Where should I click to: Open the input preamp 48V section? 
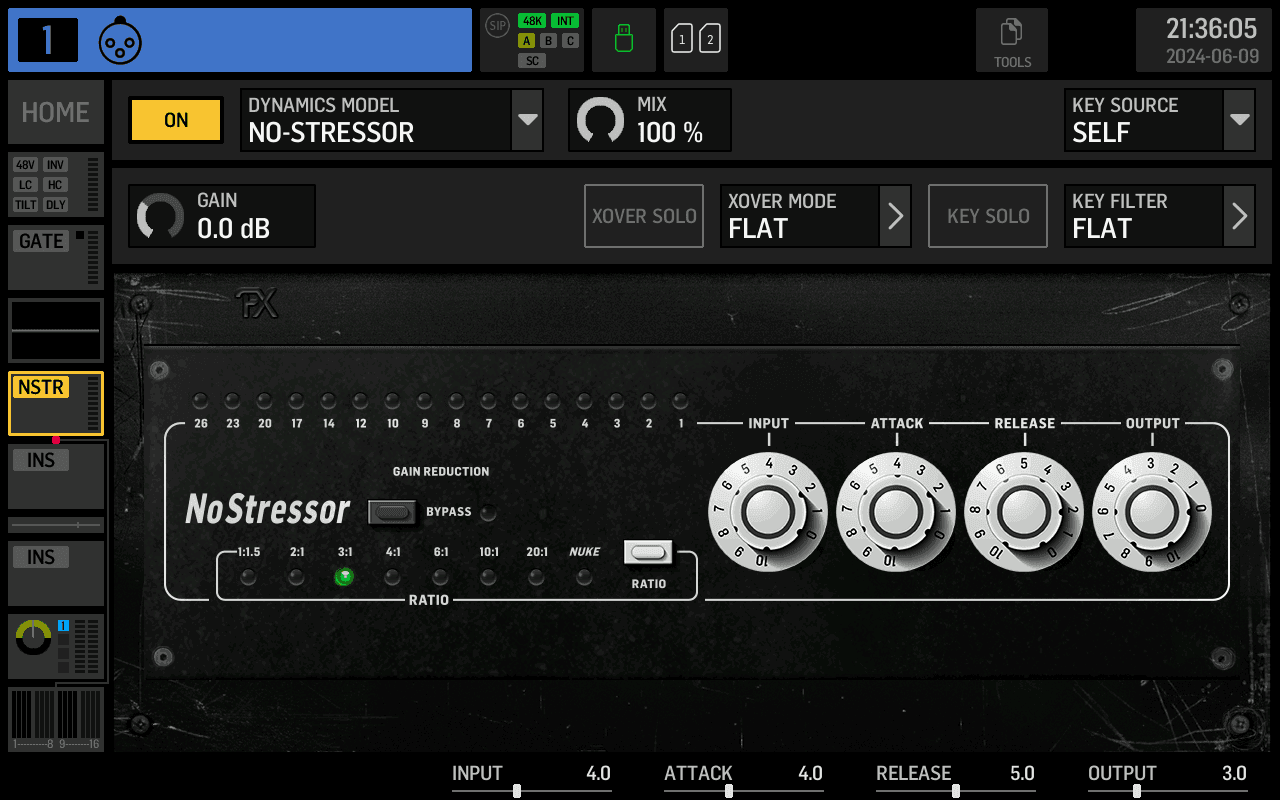click(x=56, y=184)
